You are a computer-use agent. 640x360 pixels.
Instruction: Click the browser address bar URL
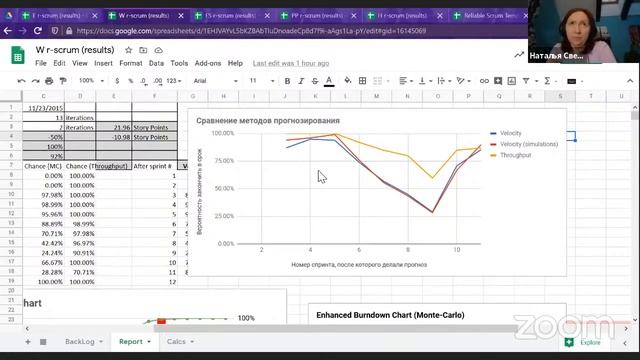coord(251,31)
